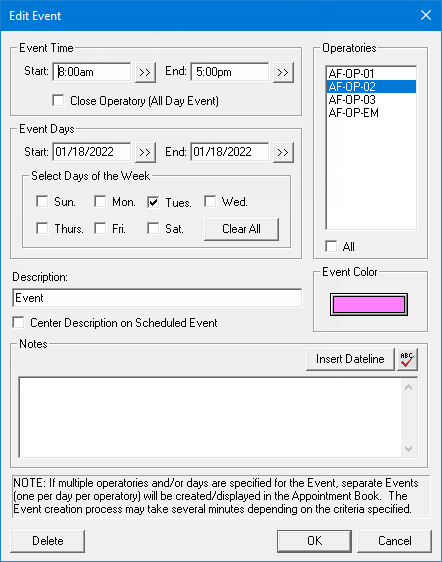
Task: Click the Clear All days button
Action: [x=241, y=229]
